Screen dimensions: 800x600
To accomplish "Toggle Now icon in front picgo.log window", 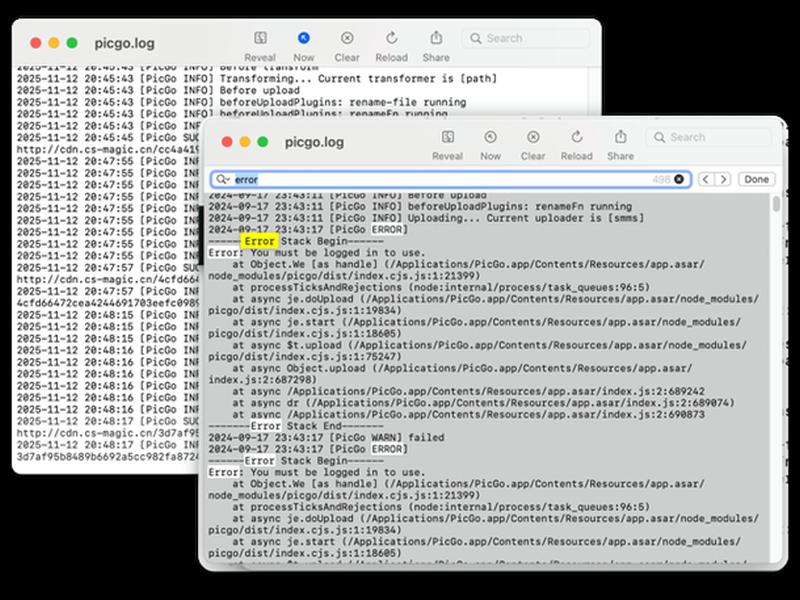I will point(490,137).
